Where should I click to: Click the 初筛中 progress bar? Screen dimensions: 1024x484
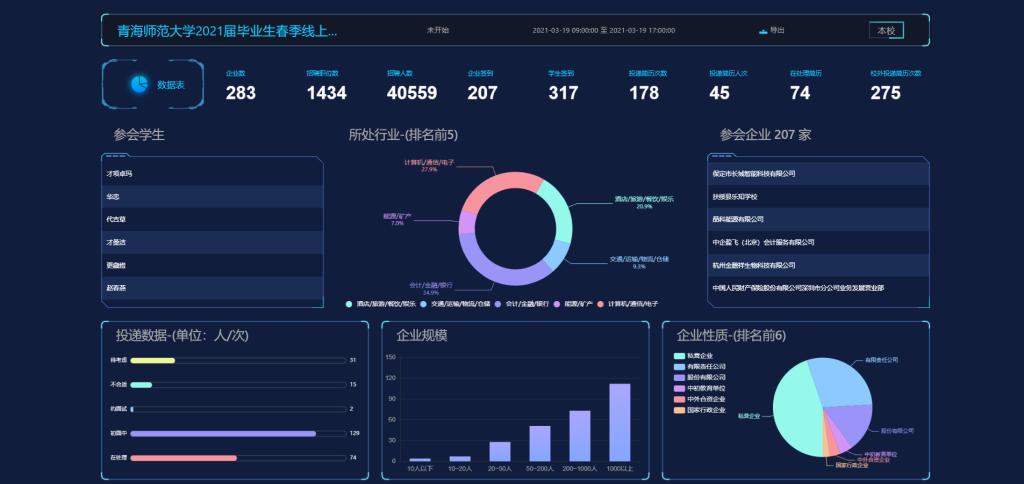tap(224, 433)
